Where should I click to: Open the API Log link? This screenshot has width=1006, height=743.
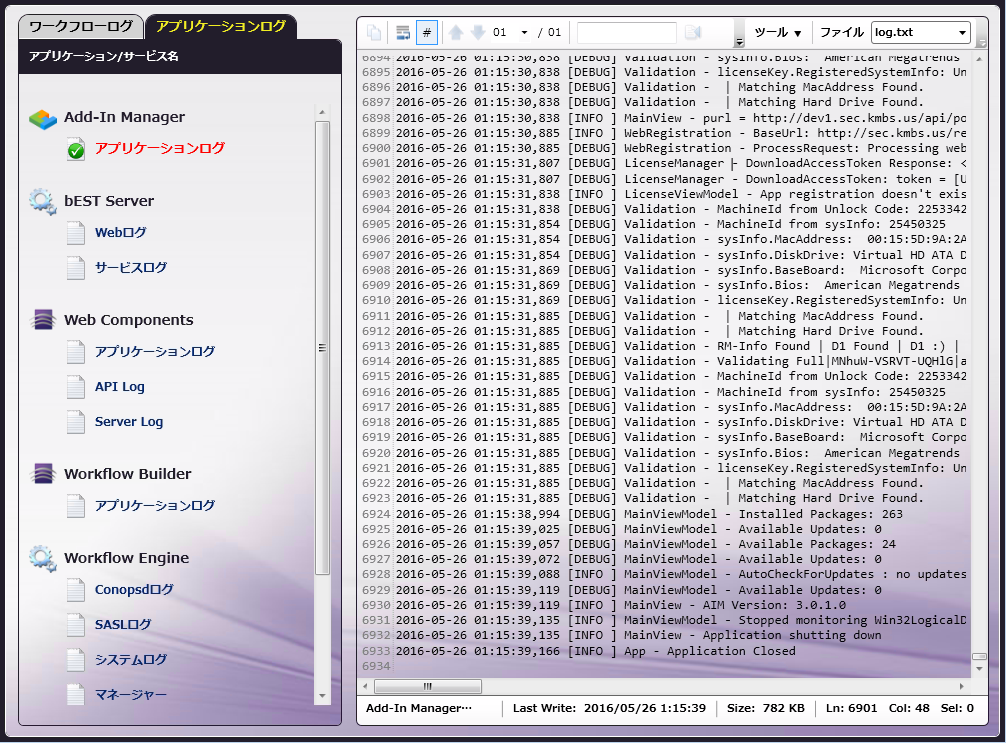coord(120,387)
